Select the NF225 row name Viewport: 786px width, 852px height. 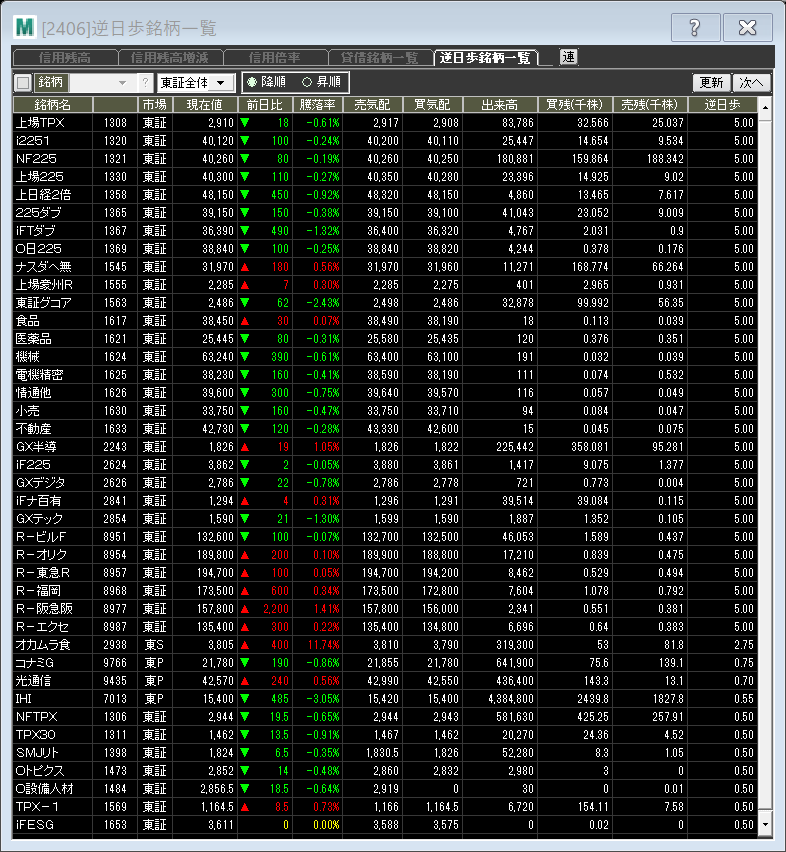pos(36,159)
